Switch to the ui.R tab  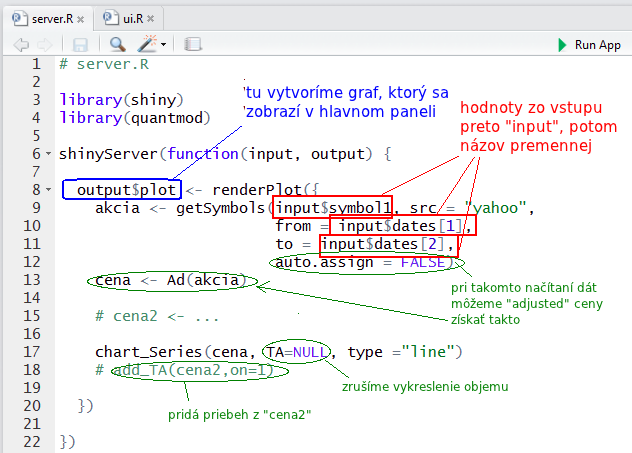tap(129, 19)
